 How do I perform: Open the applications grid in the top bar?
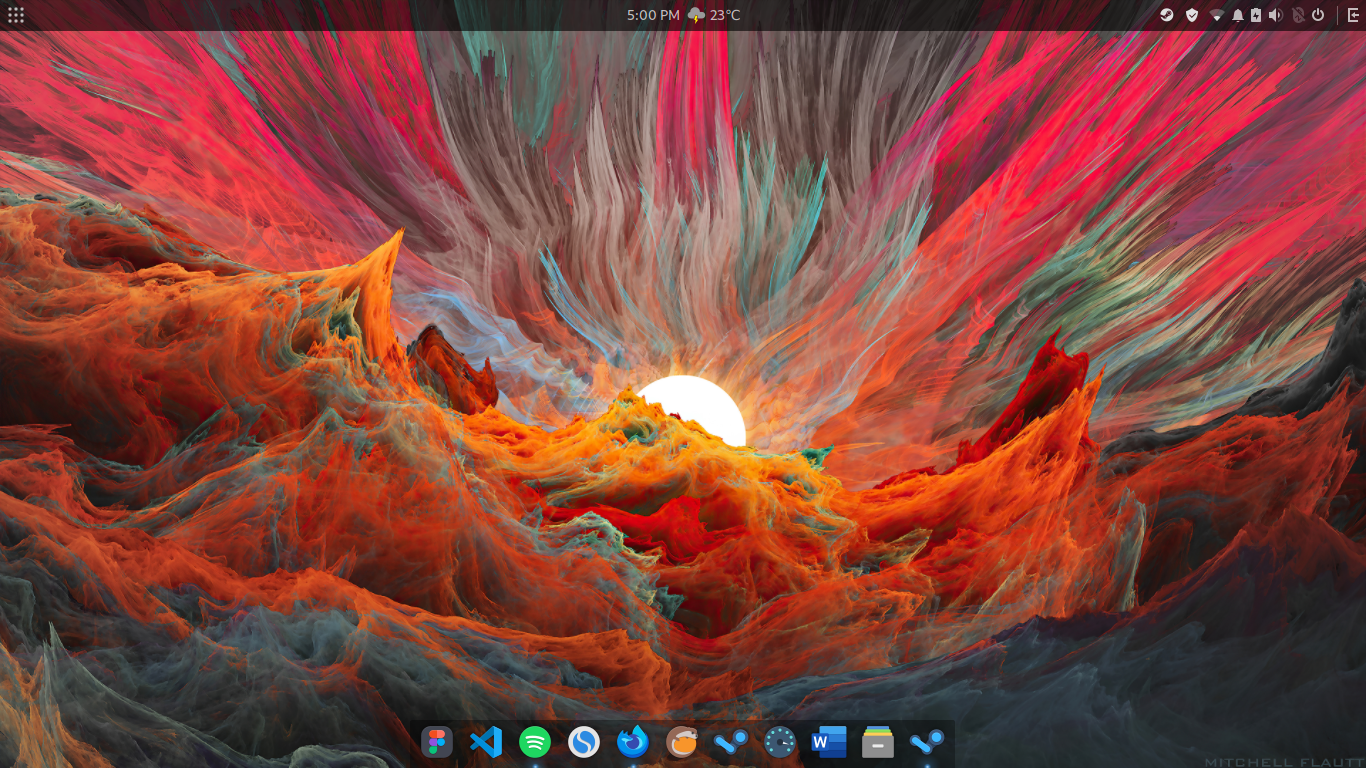click(16, 15)
